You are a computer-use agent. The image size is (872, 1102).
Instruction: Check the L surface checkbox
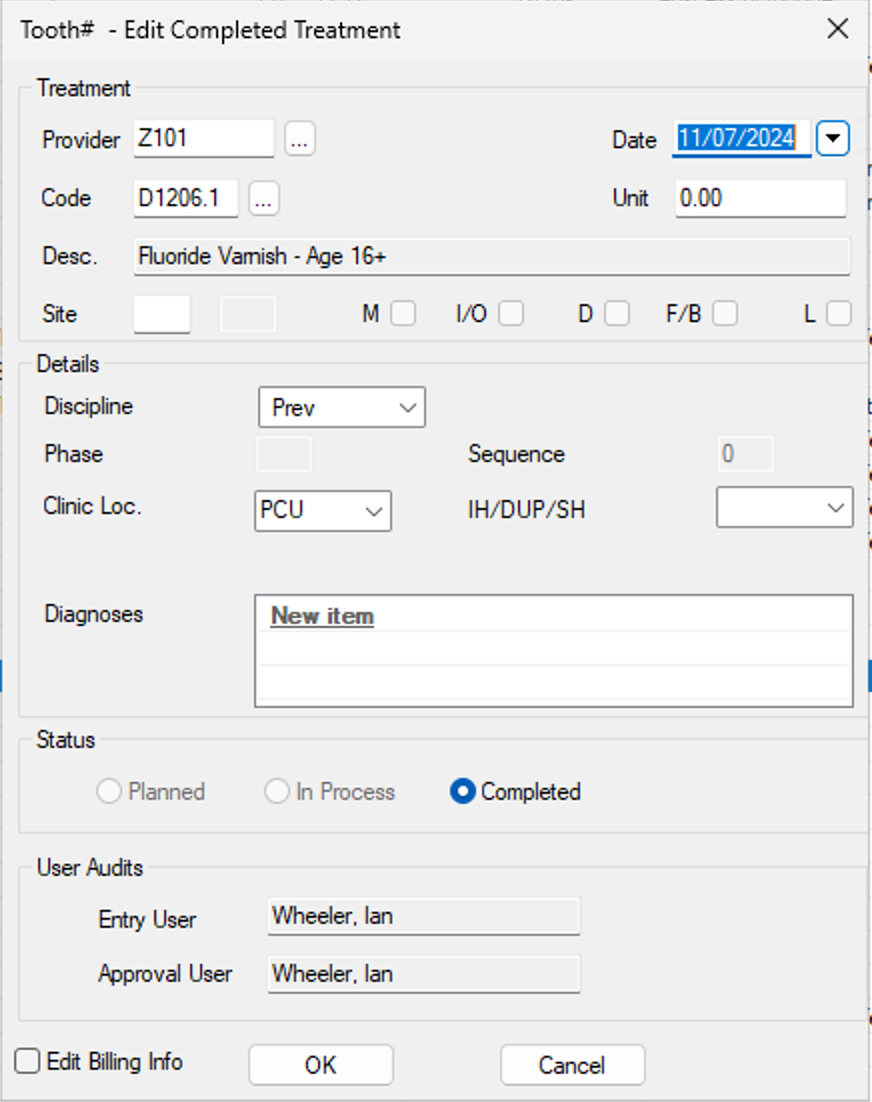tap(839, 313)
